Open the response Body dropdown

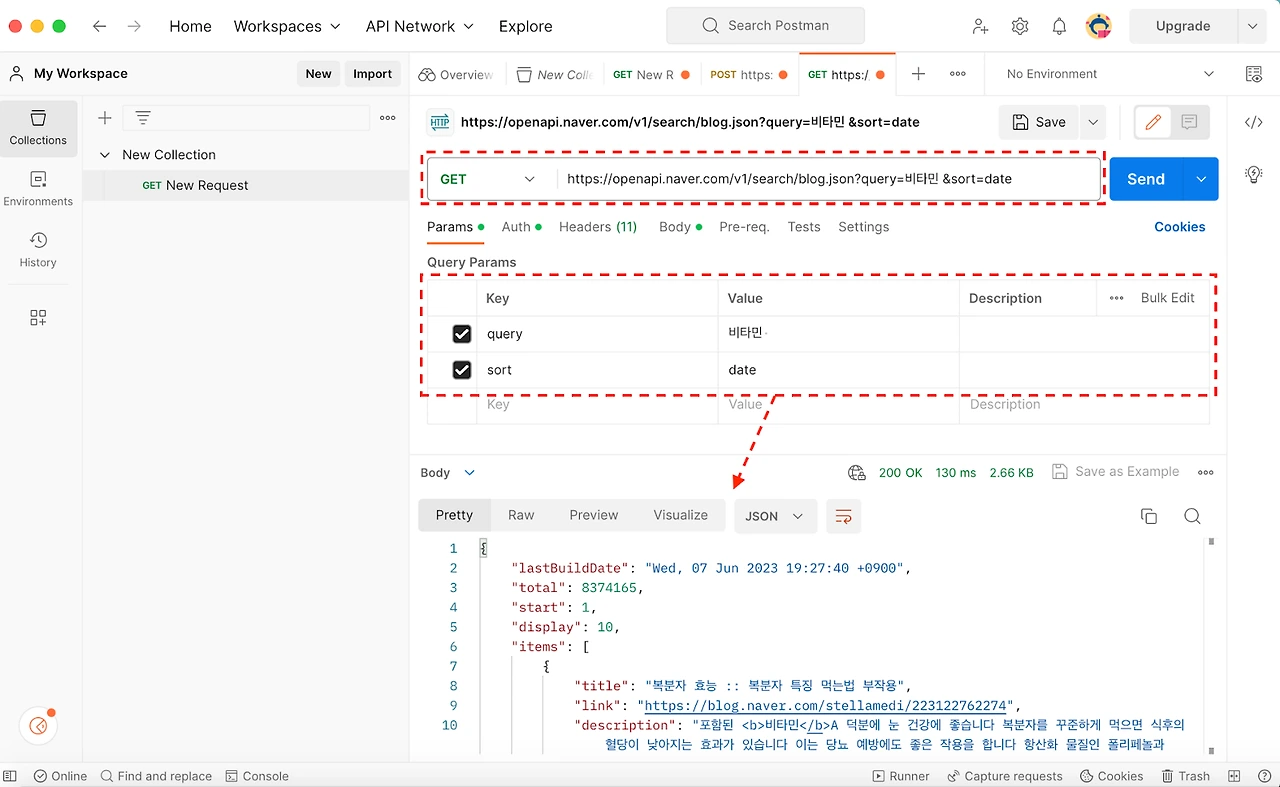[x=448, y=473]
